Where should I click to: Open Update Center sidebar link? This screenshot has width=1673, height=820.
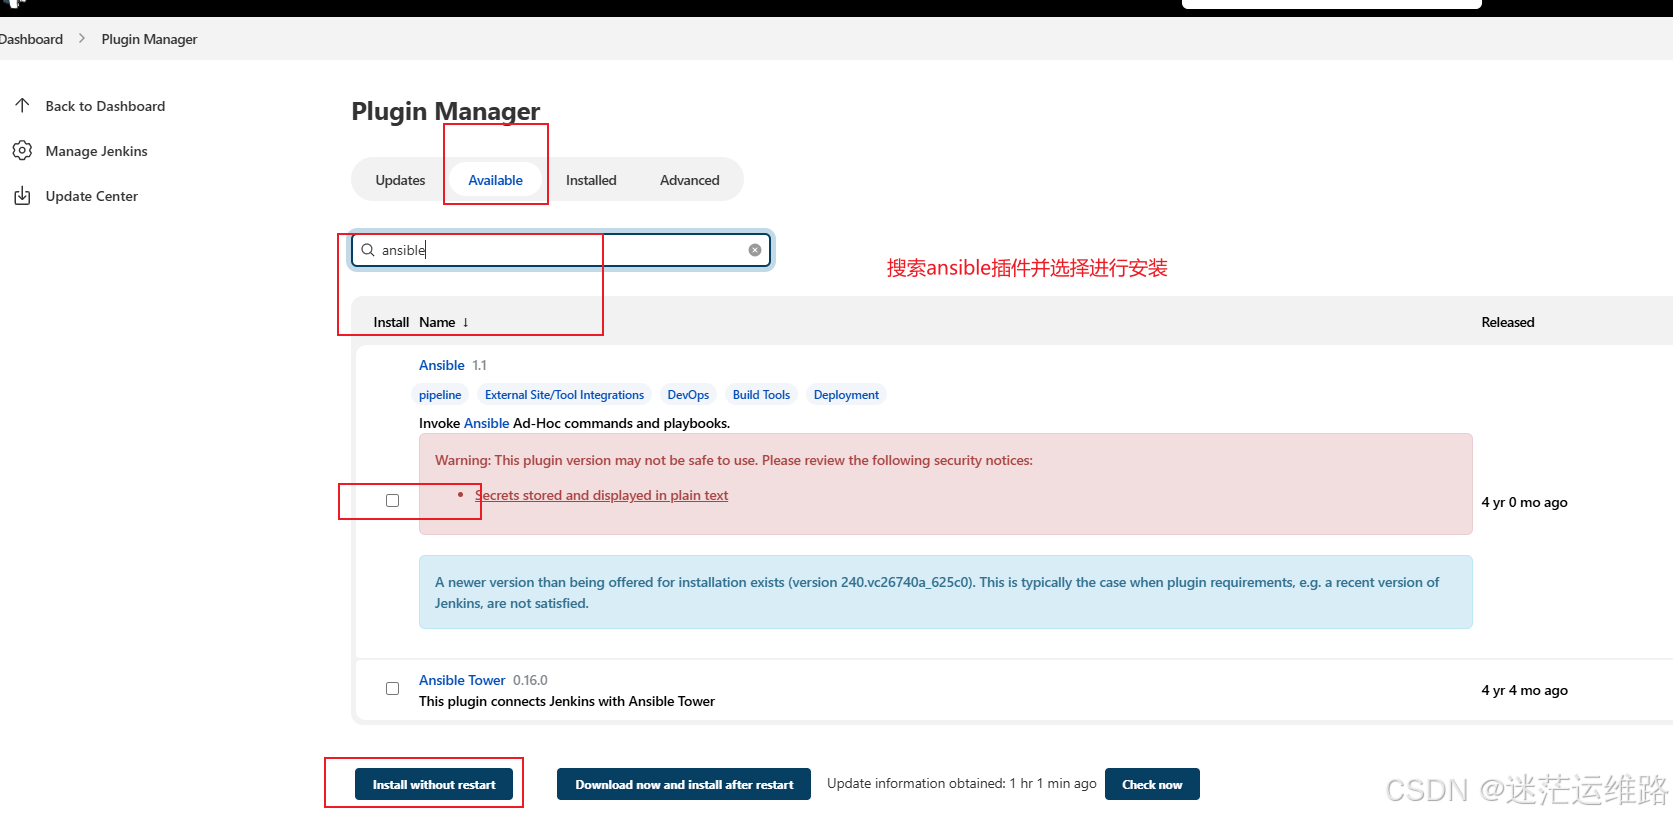click(91, 196)
